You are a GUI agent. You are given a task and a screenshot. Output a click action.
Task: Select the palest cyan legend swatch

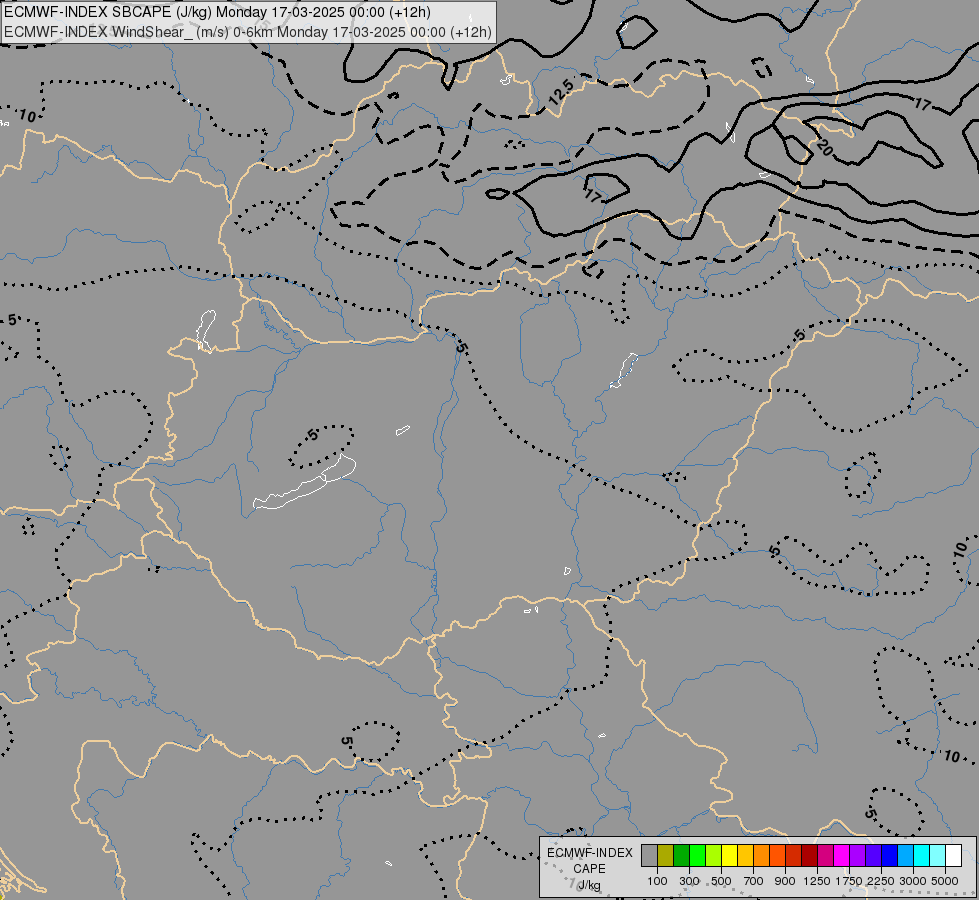938,856
